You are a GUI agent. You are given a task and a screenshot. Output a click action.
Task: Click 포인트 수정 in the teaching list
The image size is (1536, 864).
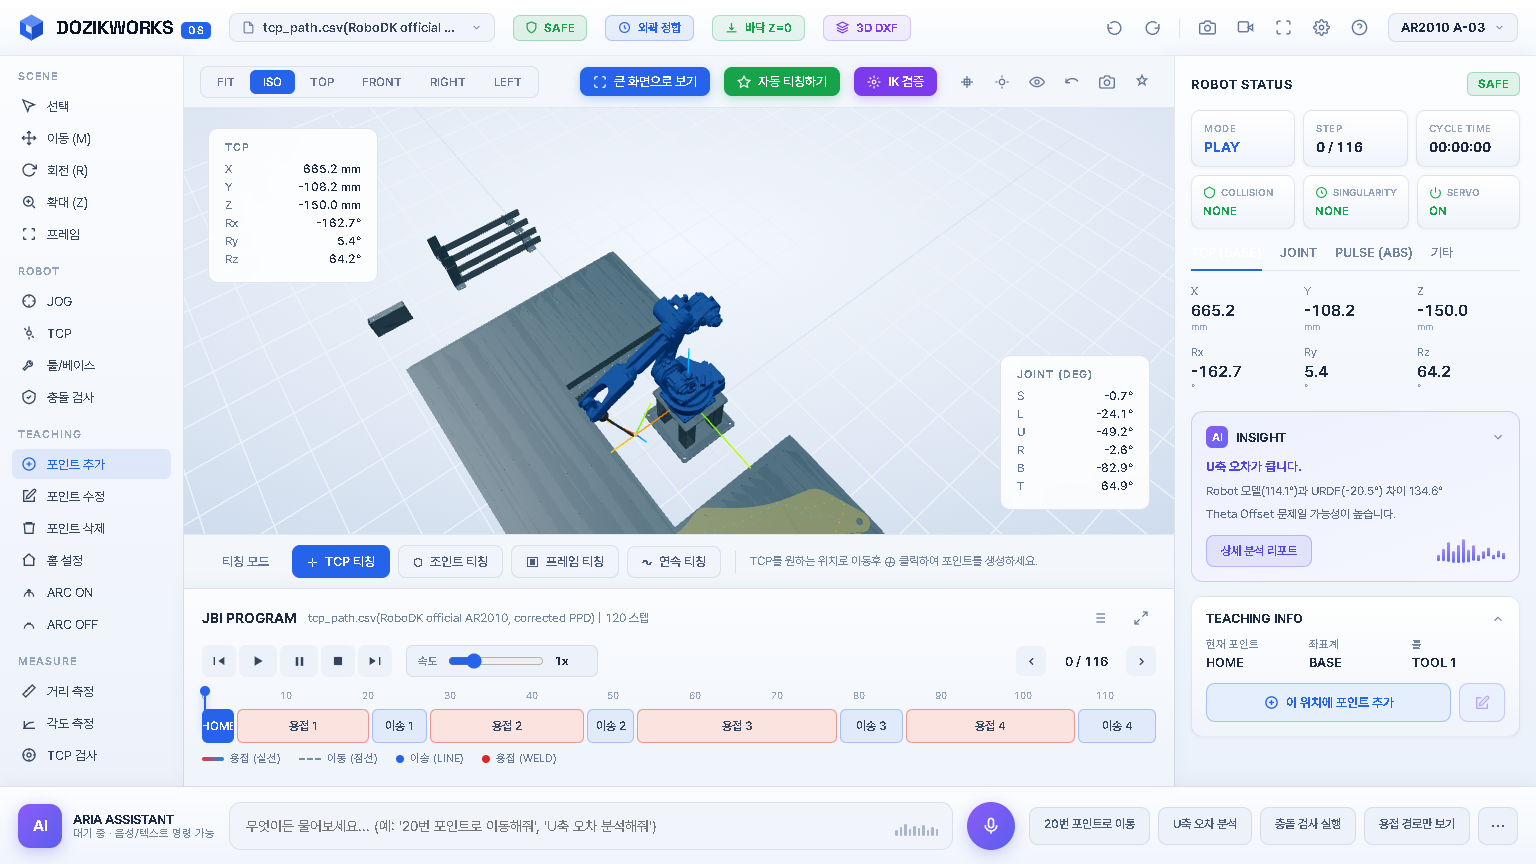coord(91,496)
